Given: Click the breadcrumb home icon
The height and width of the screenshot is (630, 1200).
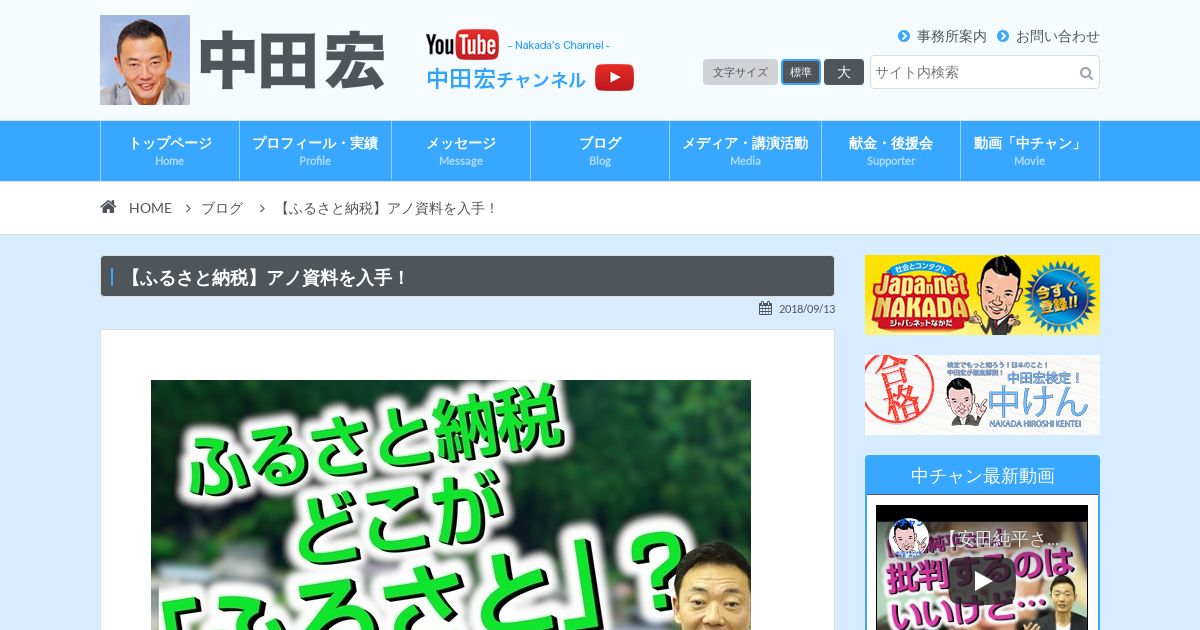Looking at the screenshot, I should tap(108, 207).
